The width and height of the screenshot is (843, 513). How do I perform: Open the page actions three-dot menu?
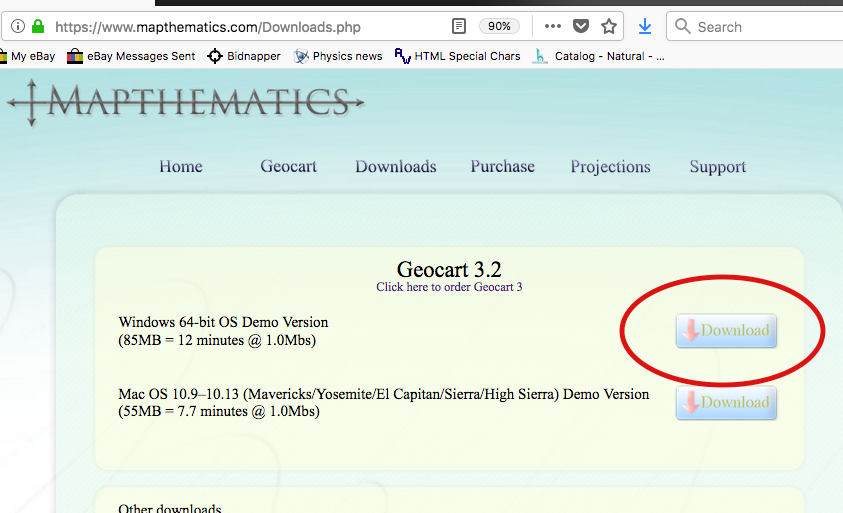click(553, 26)
